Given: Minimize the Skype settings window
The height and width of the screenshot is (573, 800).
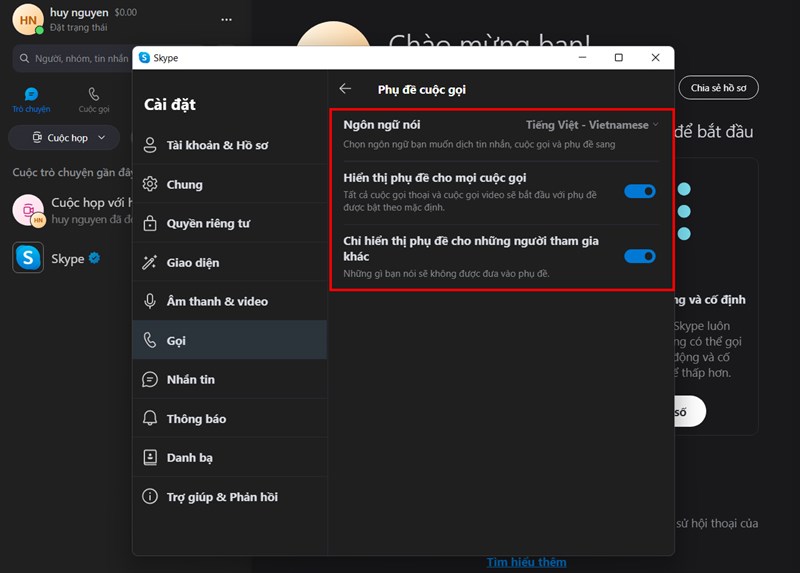Looking at the screenshot, I should coord(582,58).
